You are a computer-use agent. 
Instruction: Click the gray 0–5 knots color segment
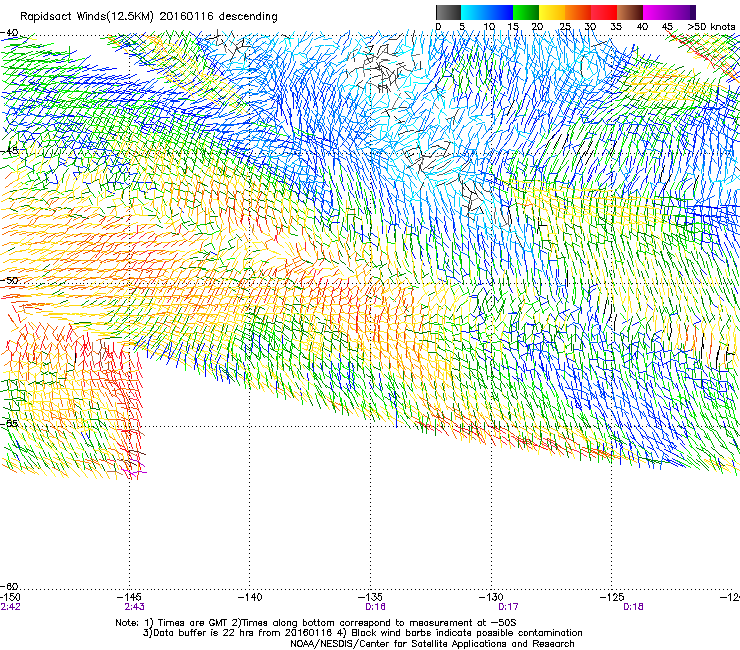[x=448, y=12]
